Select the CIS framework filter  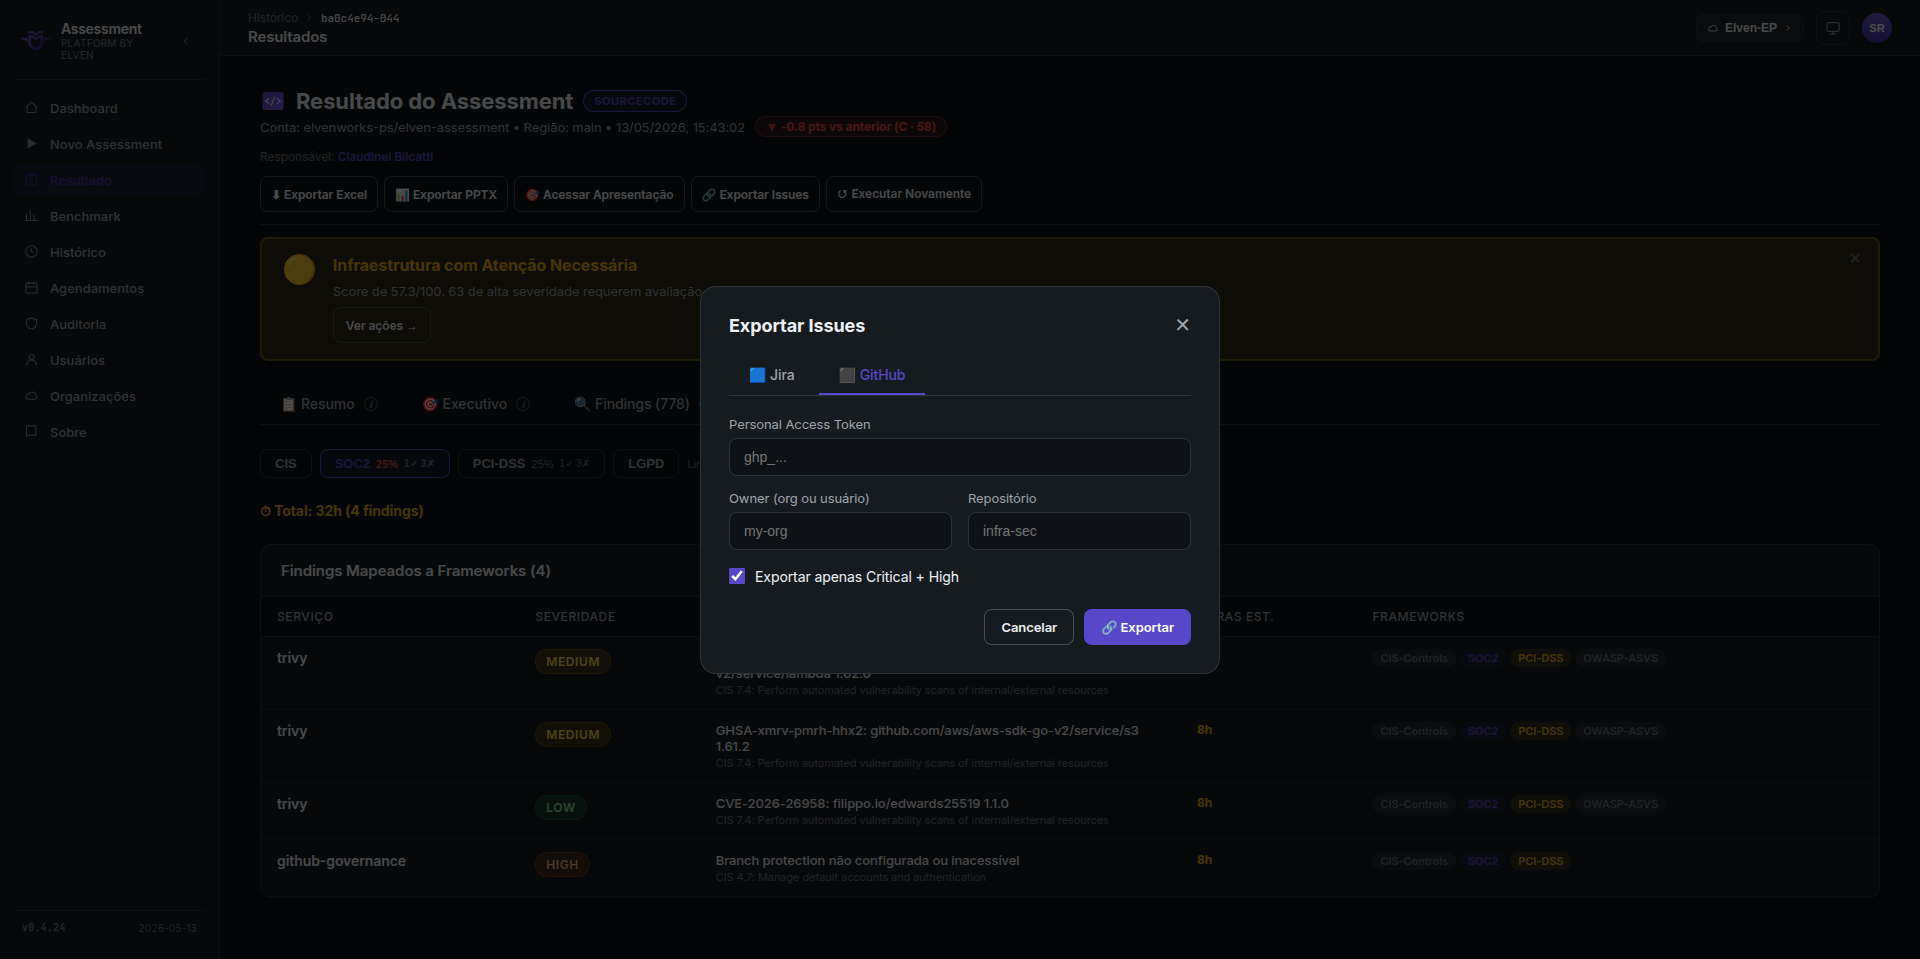[286, 463]
